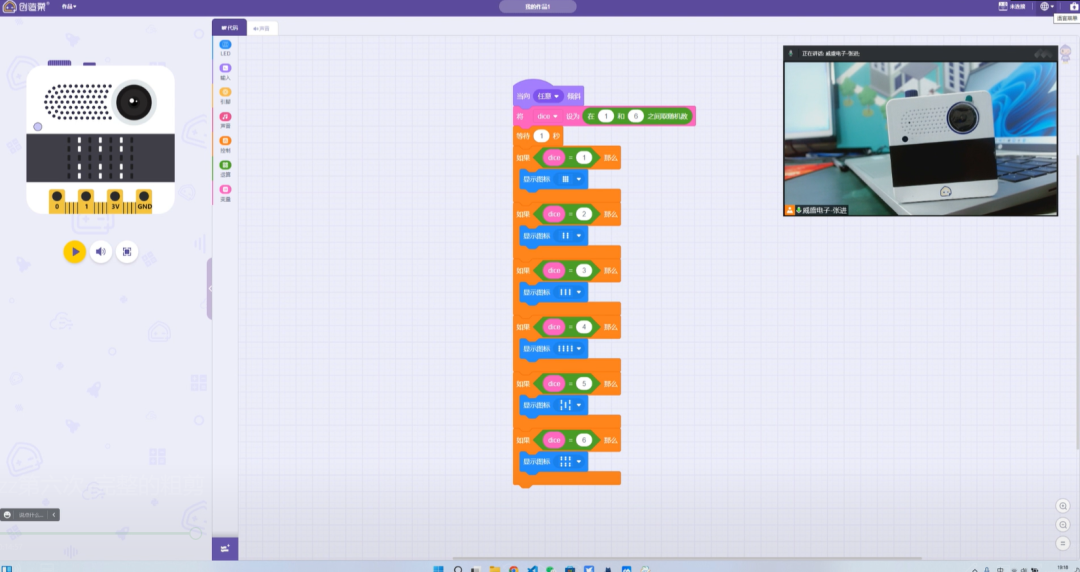Toggle fullscreen view of the simulator

127,252
